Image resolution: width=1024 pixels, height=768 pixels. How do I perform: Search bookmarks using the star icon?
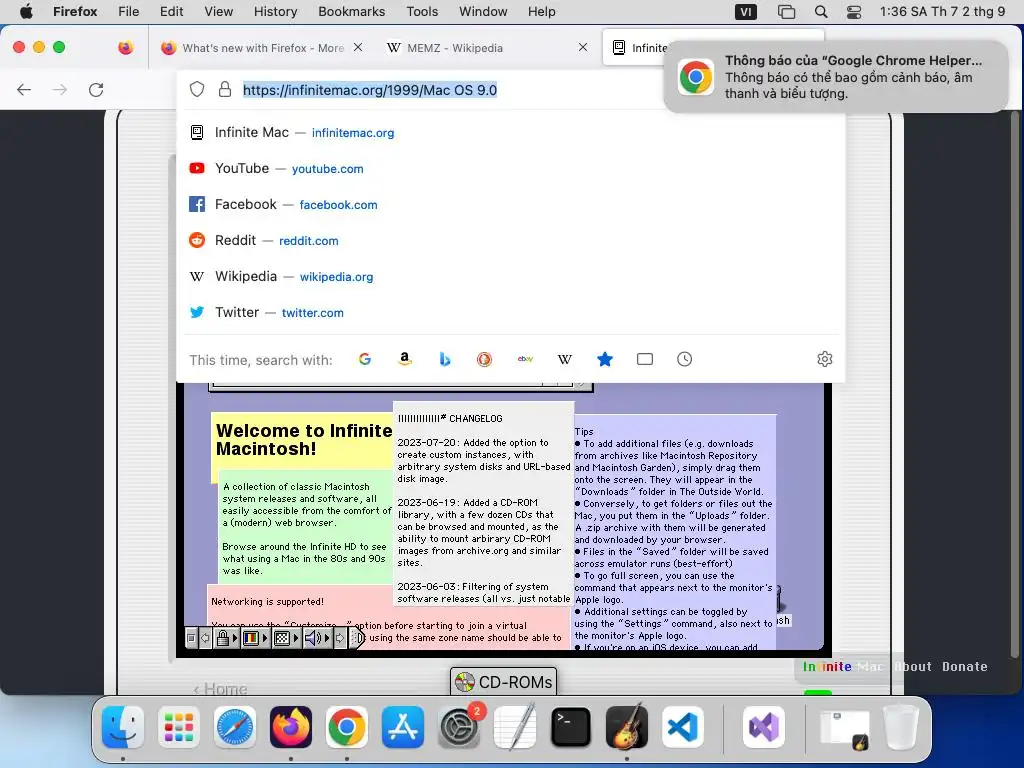pyautogui.click(x=605, y=359)
